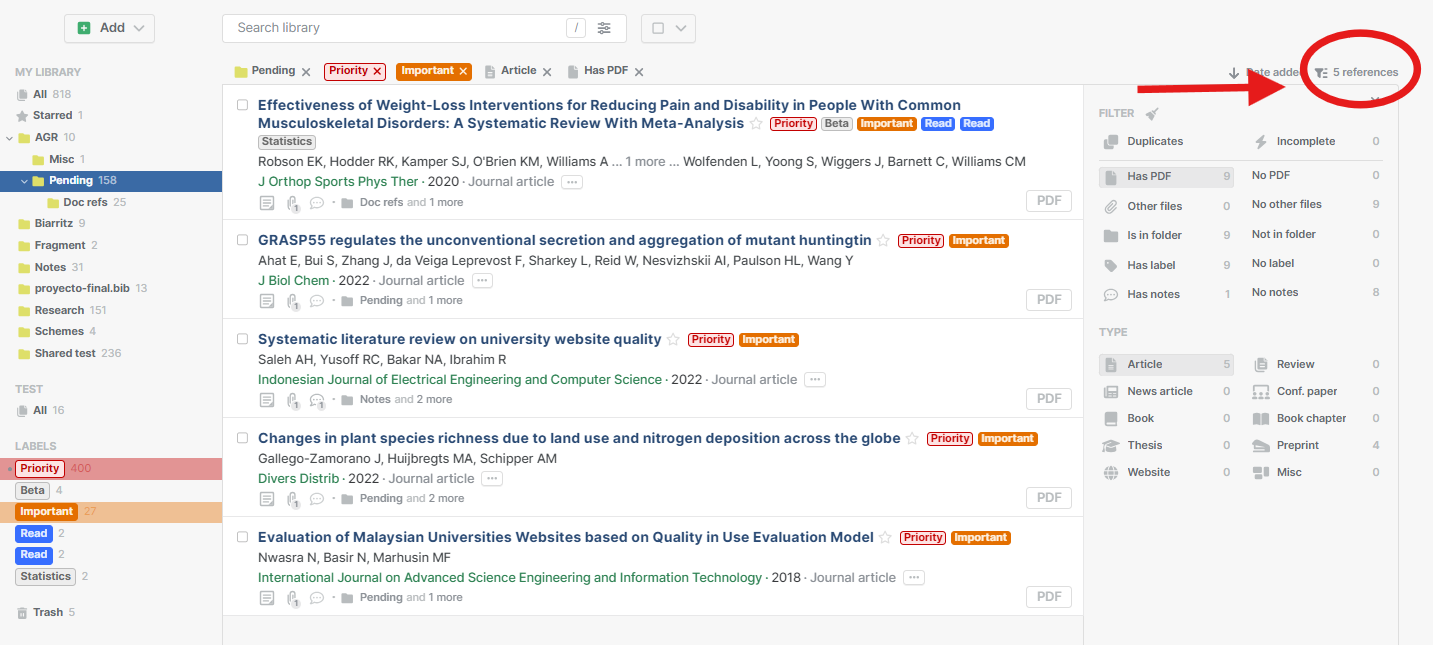
Task: Open advanced search options sliders icon
Action: tap(604, 28)
